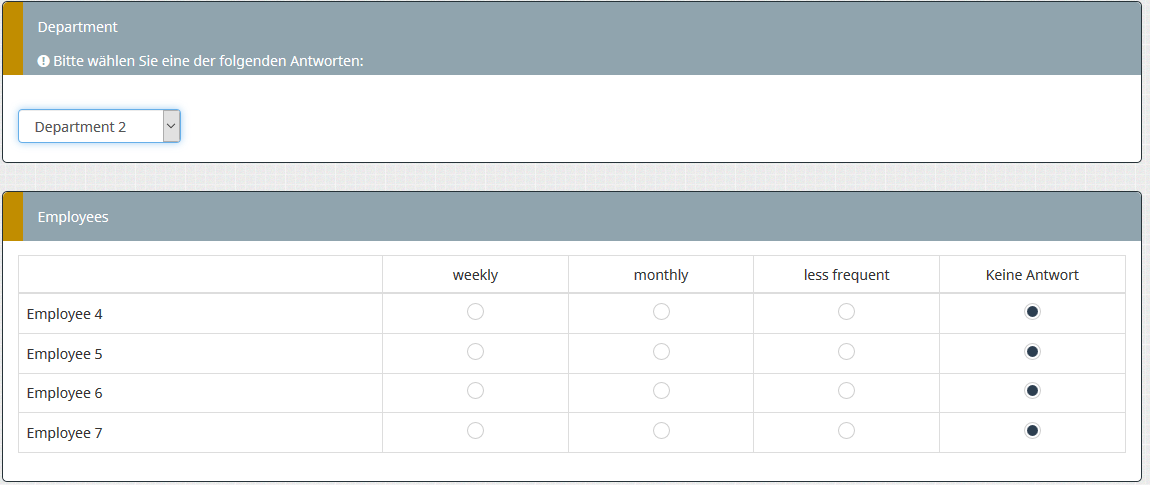
Task: Select less frequent for Employee 4
Action: (x=846, y=312)
